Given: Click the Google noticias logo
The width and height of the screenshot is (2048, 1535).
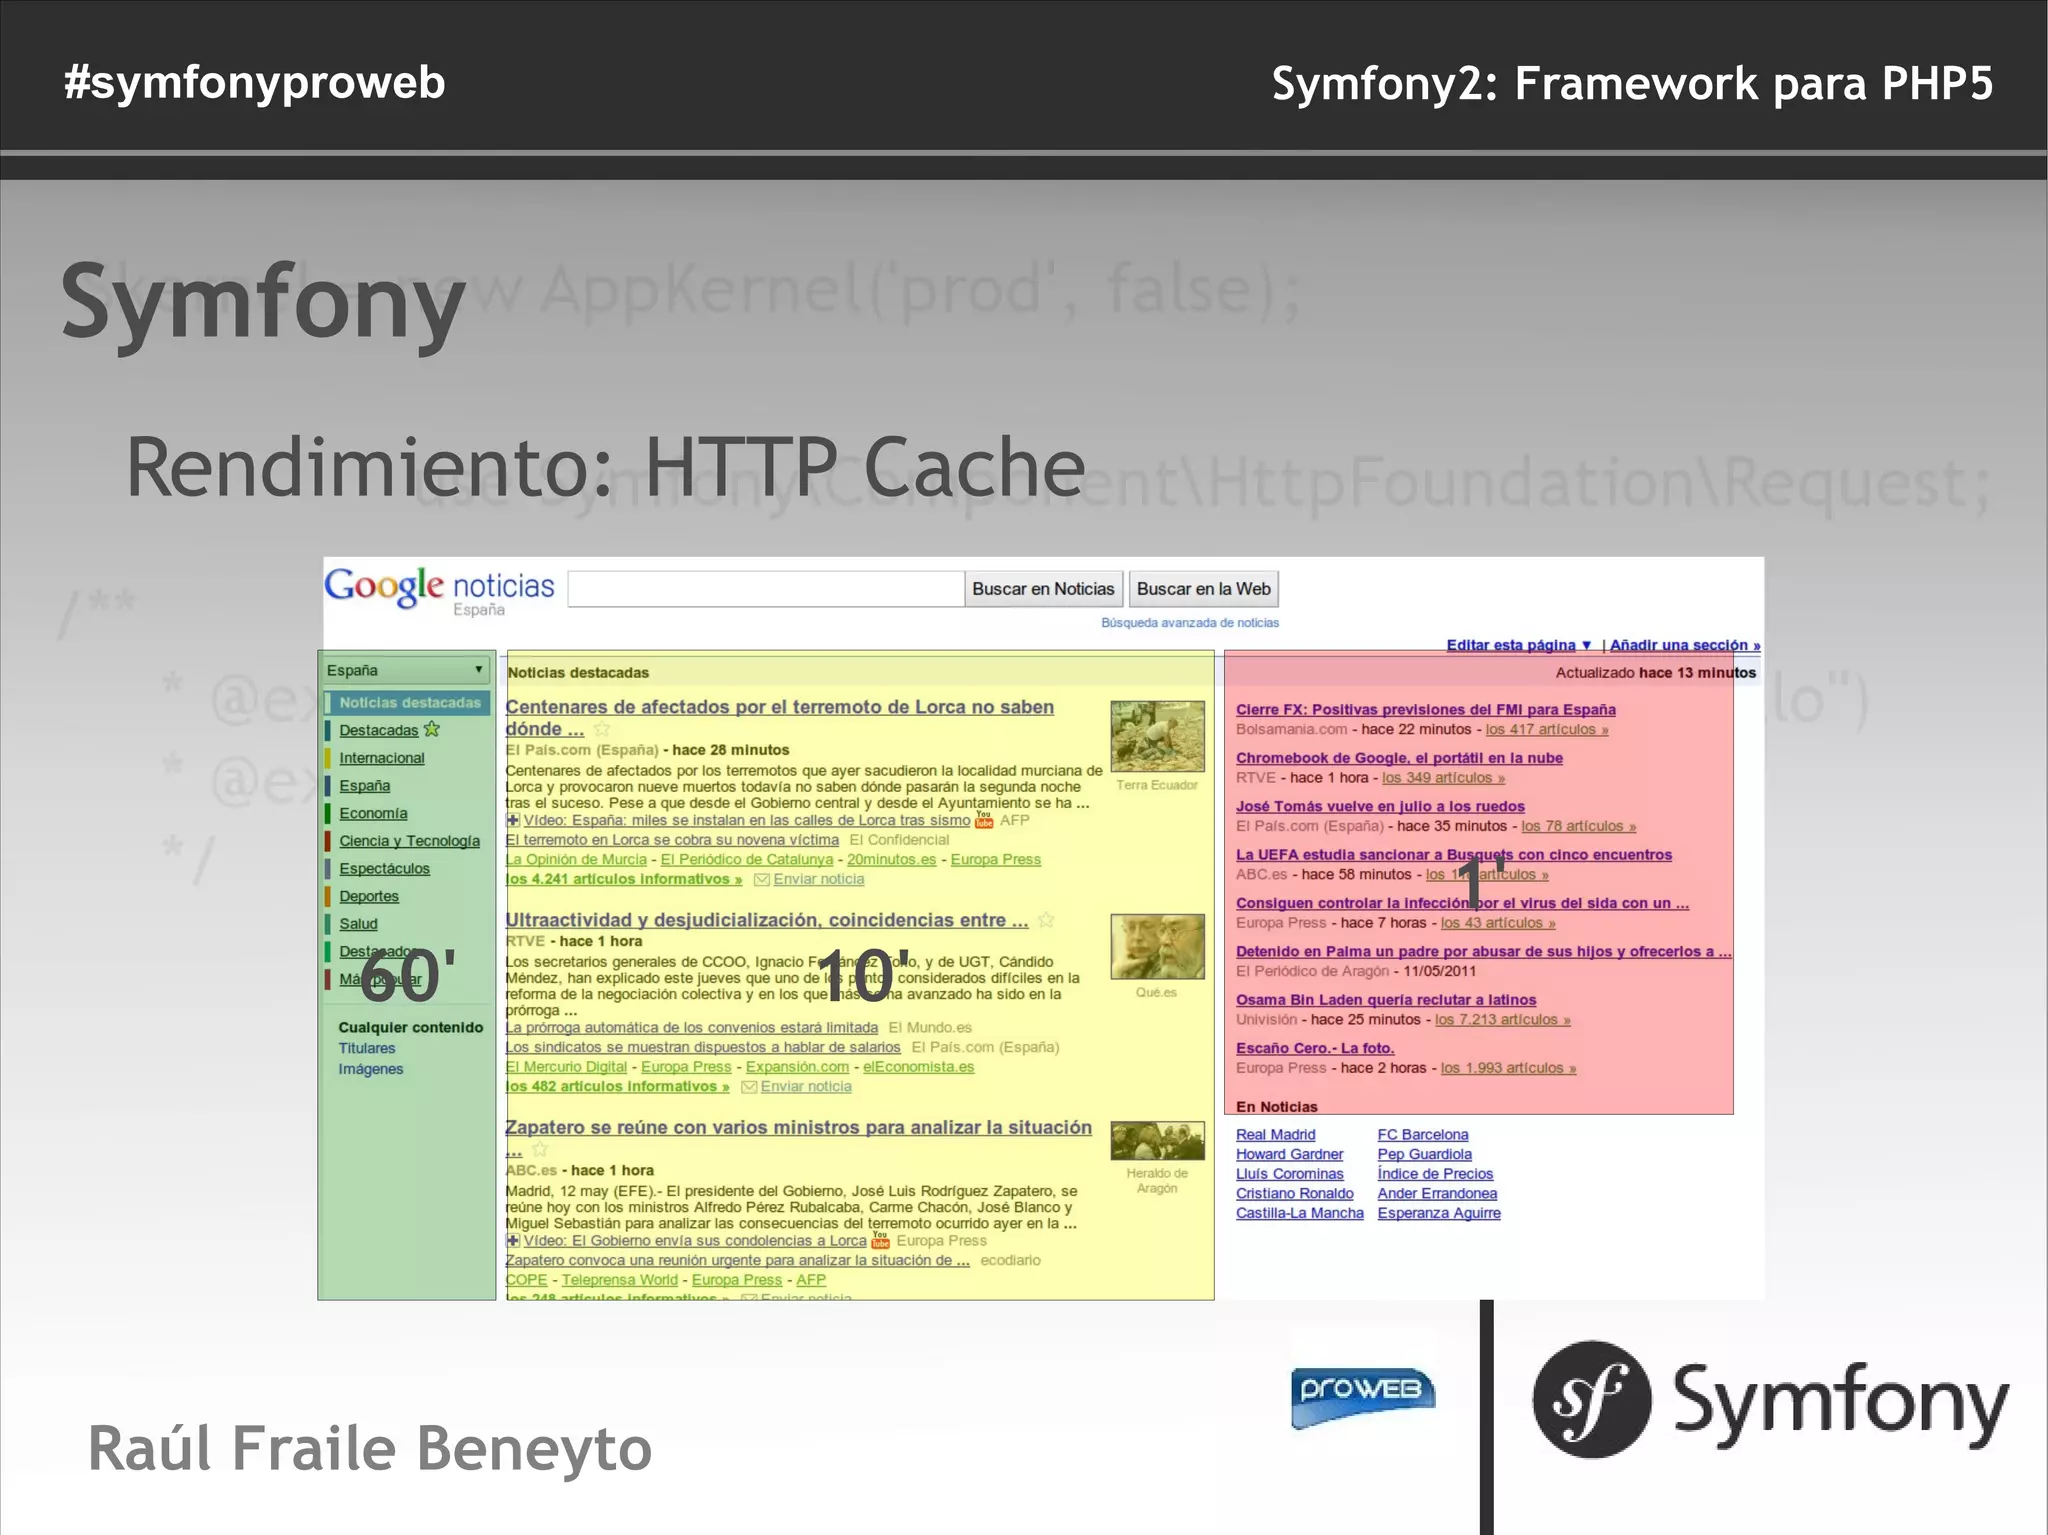Looking at the screenshot, I should (x=438, y=589).
